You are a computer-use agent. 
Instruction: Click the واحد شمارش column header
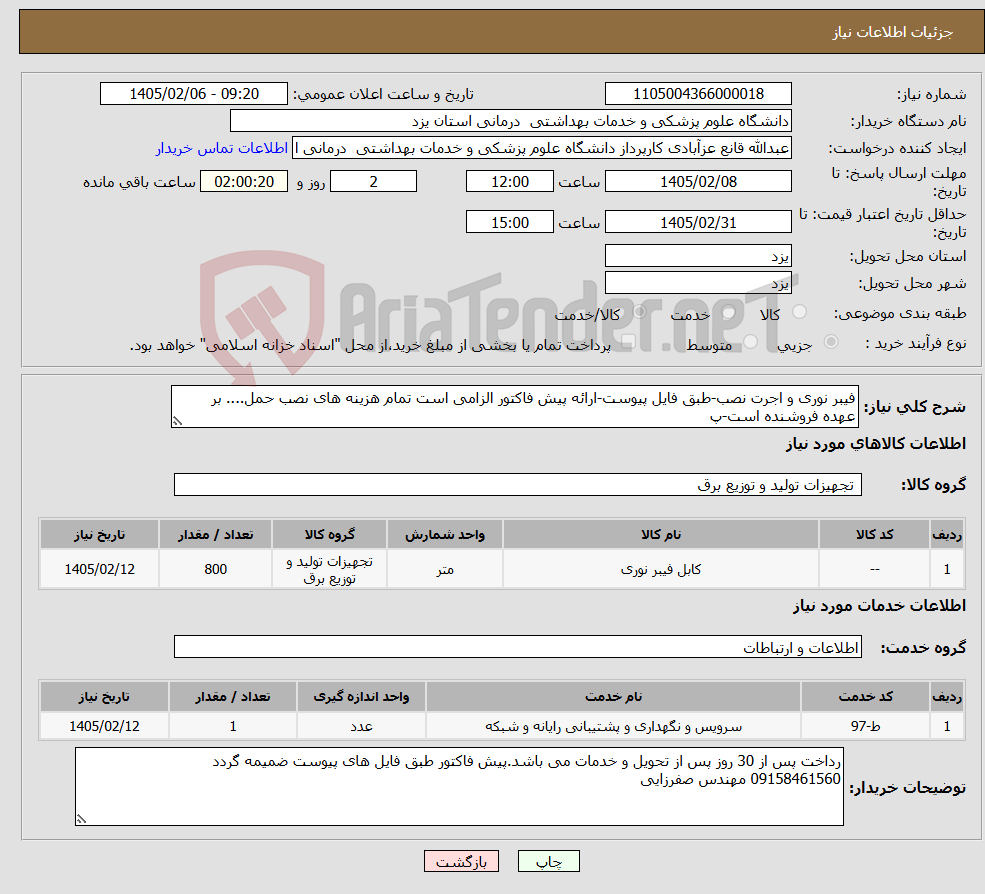click(445, 534)
